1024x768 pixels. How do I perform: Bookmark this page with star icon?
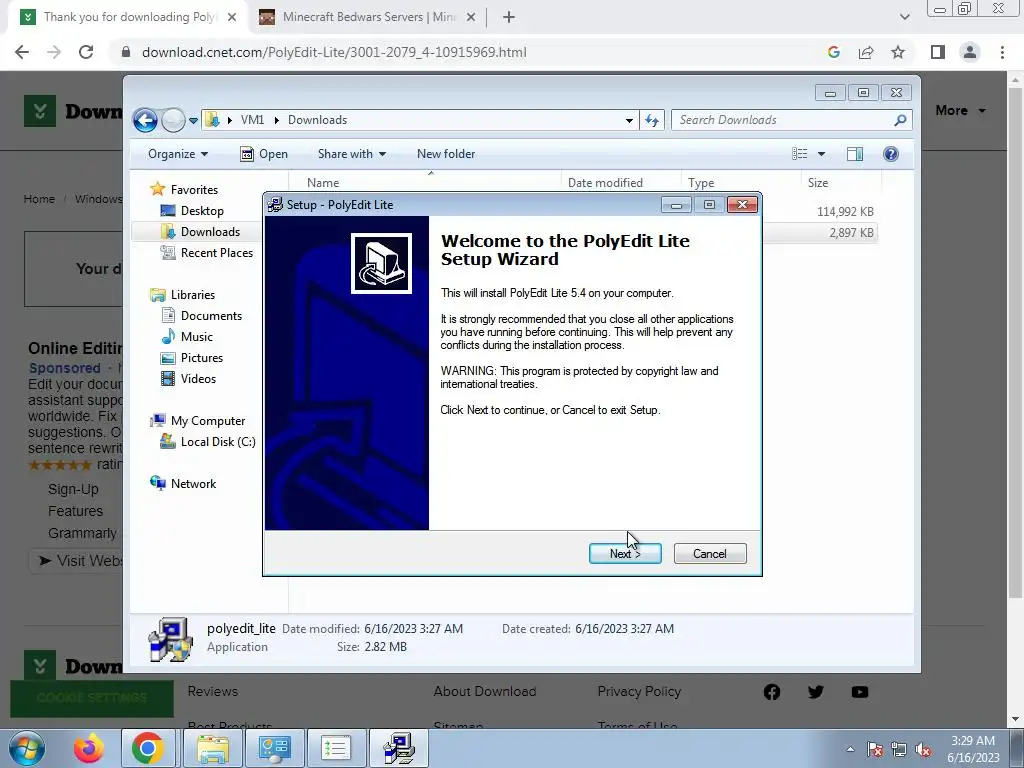pos(898,52)
